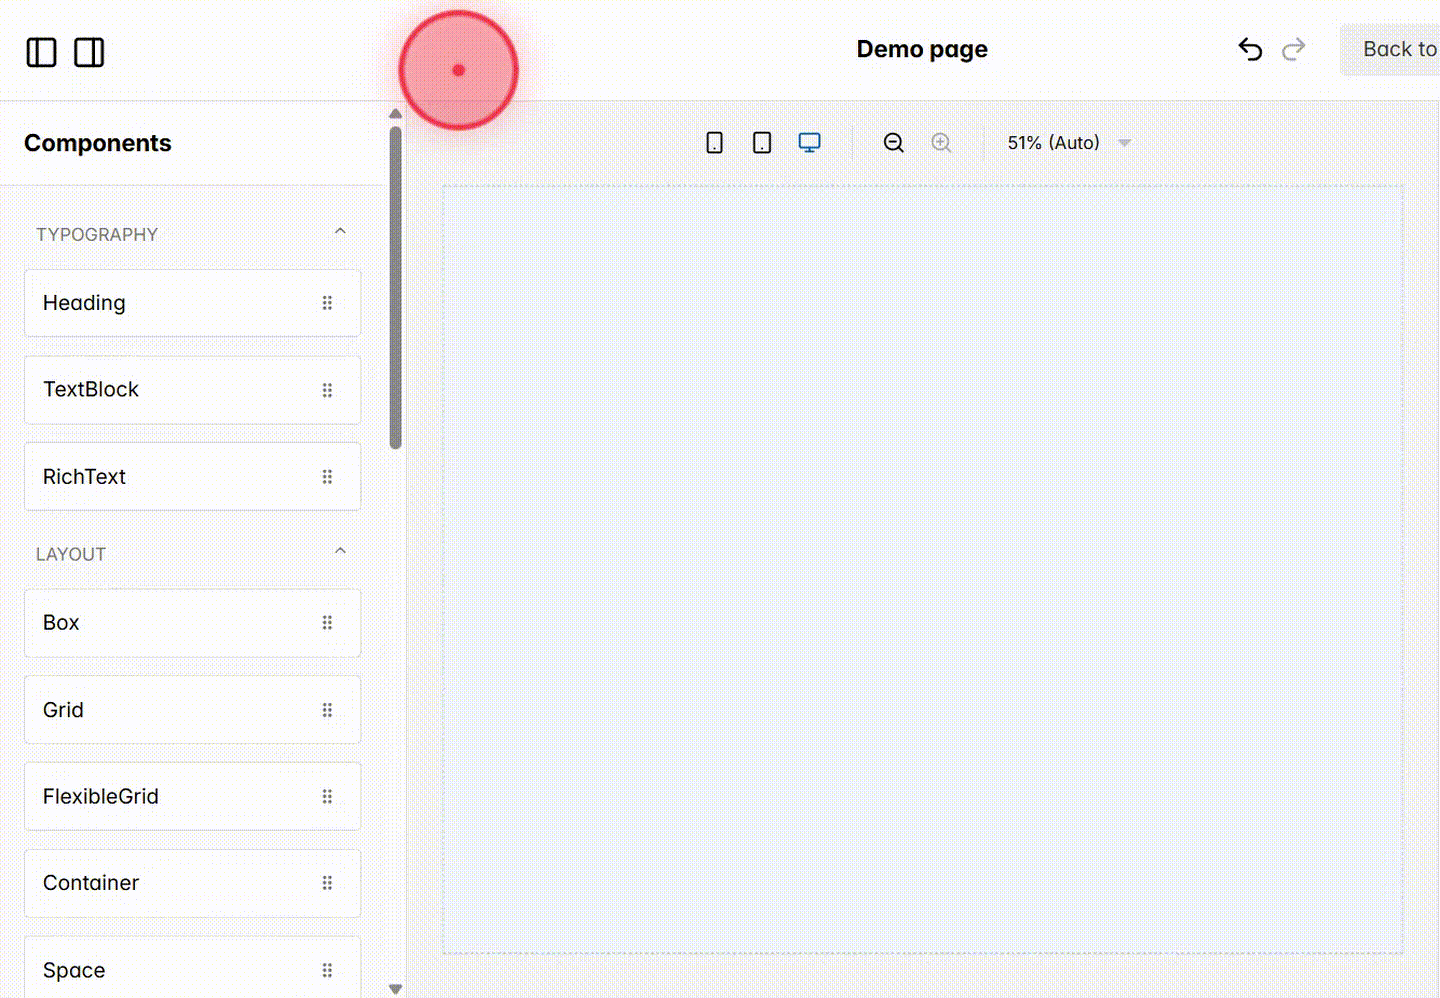The image size is (1440, 998).
Task: Click the undo arrow icon
Action: pos(1249,49)
